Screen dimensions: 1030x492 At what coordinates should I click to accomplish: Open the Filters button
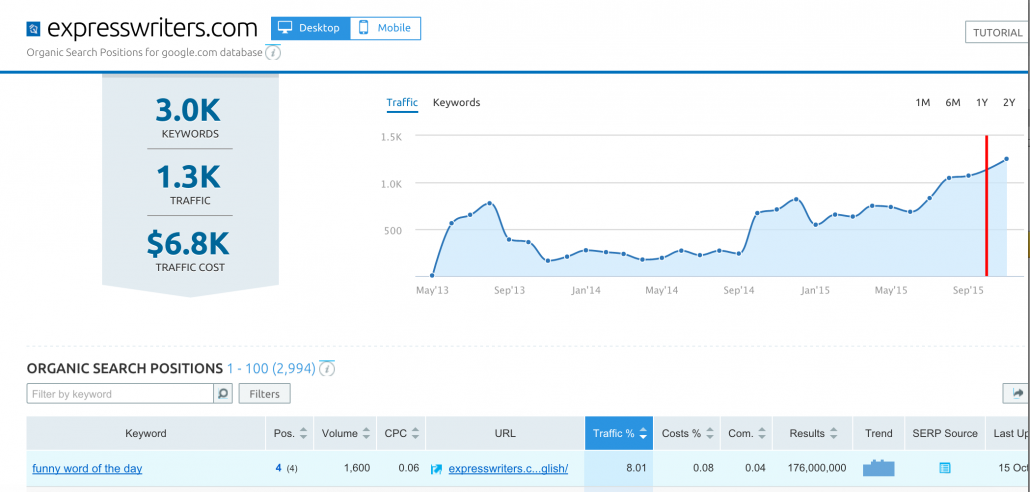264,394
